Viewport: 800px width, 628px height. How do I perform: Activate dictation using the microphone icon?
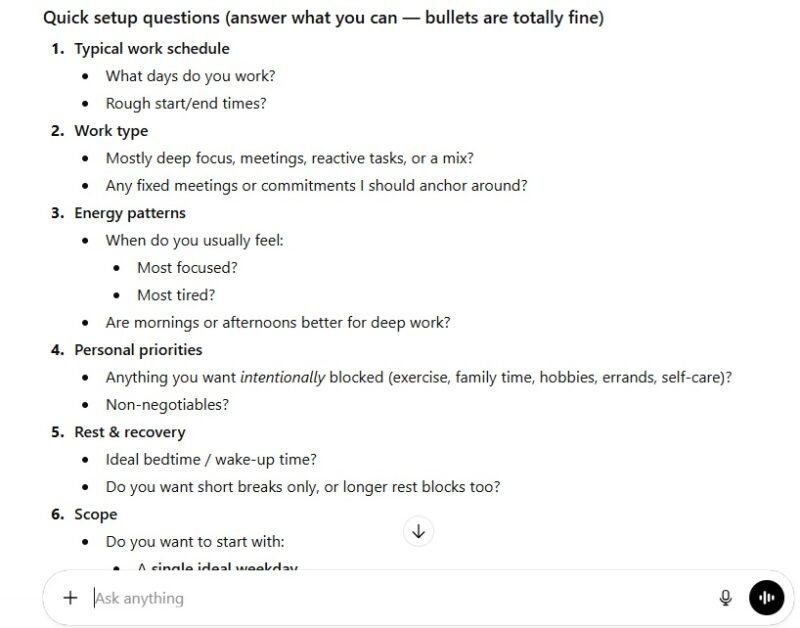(725, 597)
